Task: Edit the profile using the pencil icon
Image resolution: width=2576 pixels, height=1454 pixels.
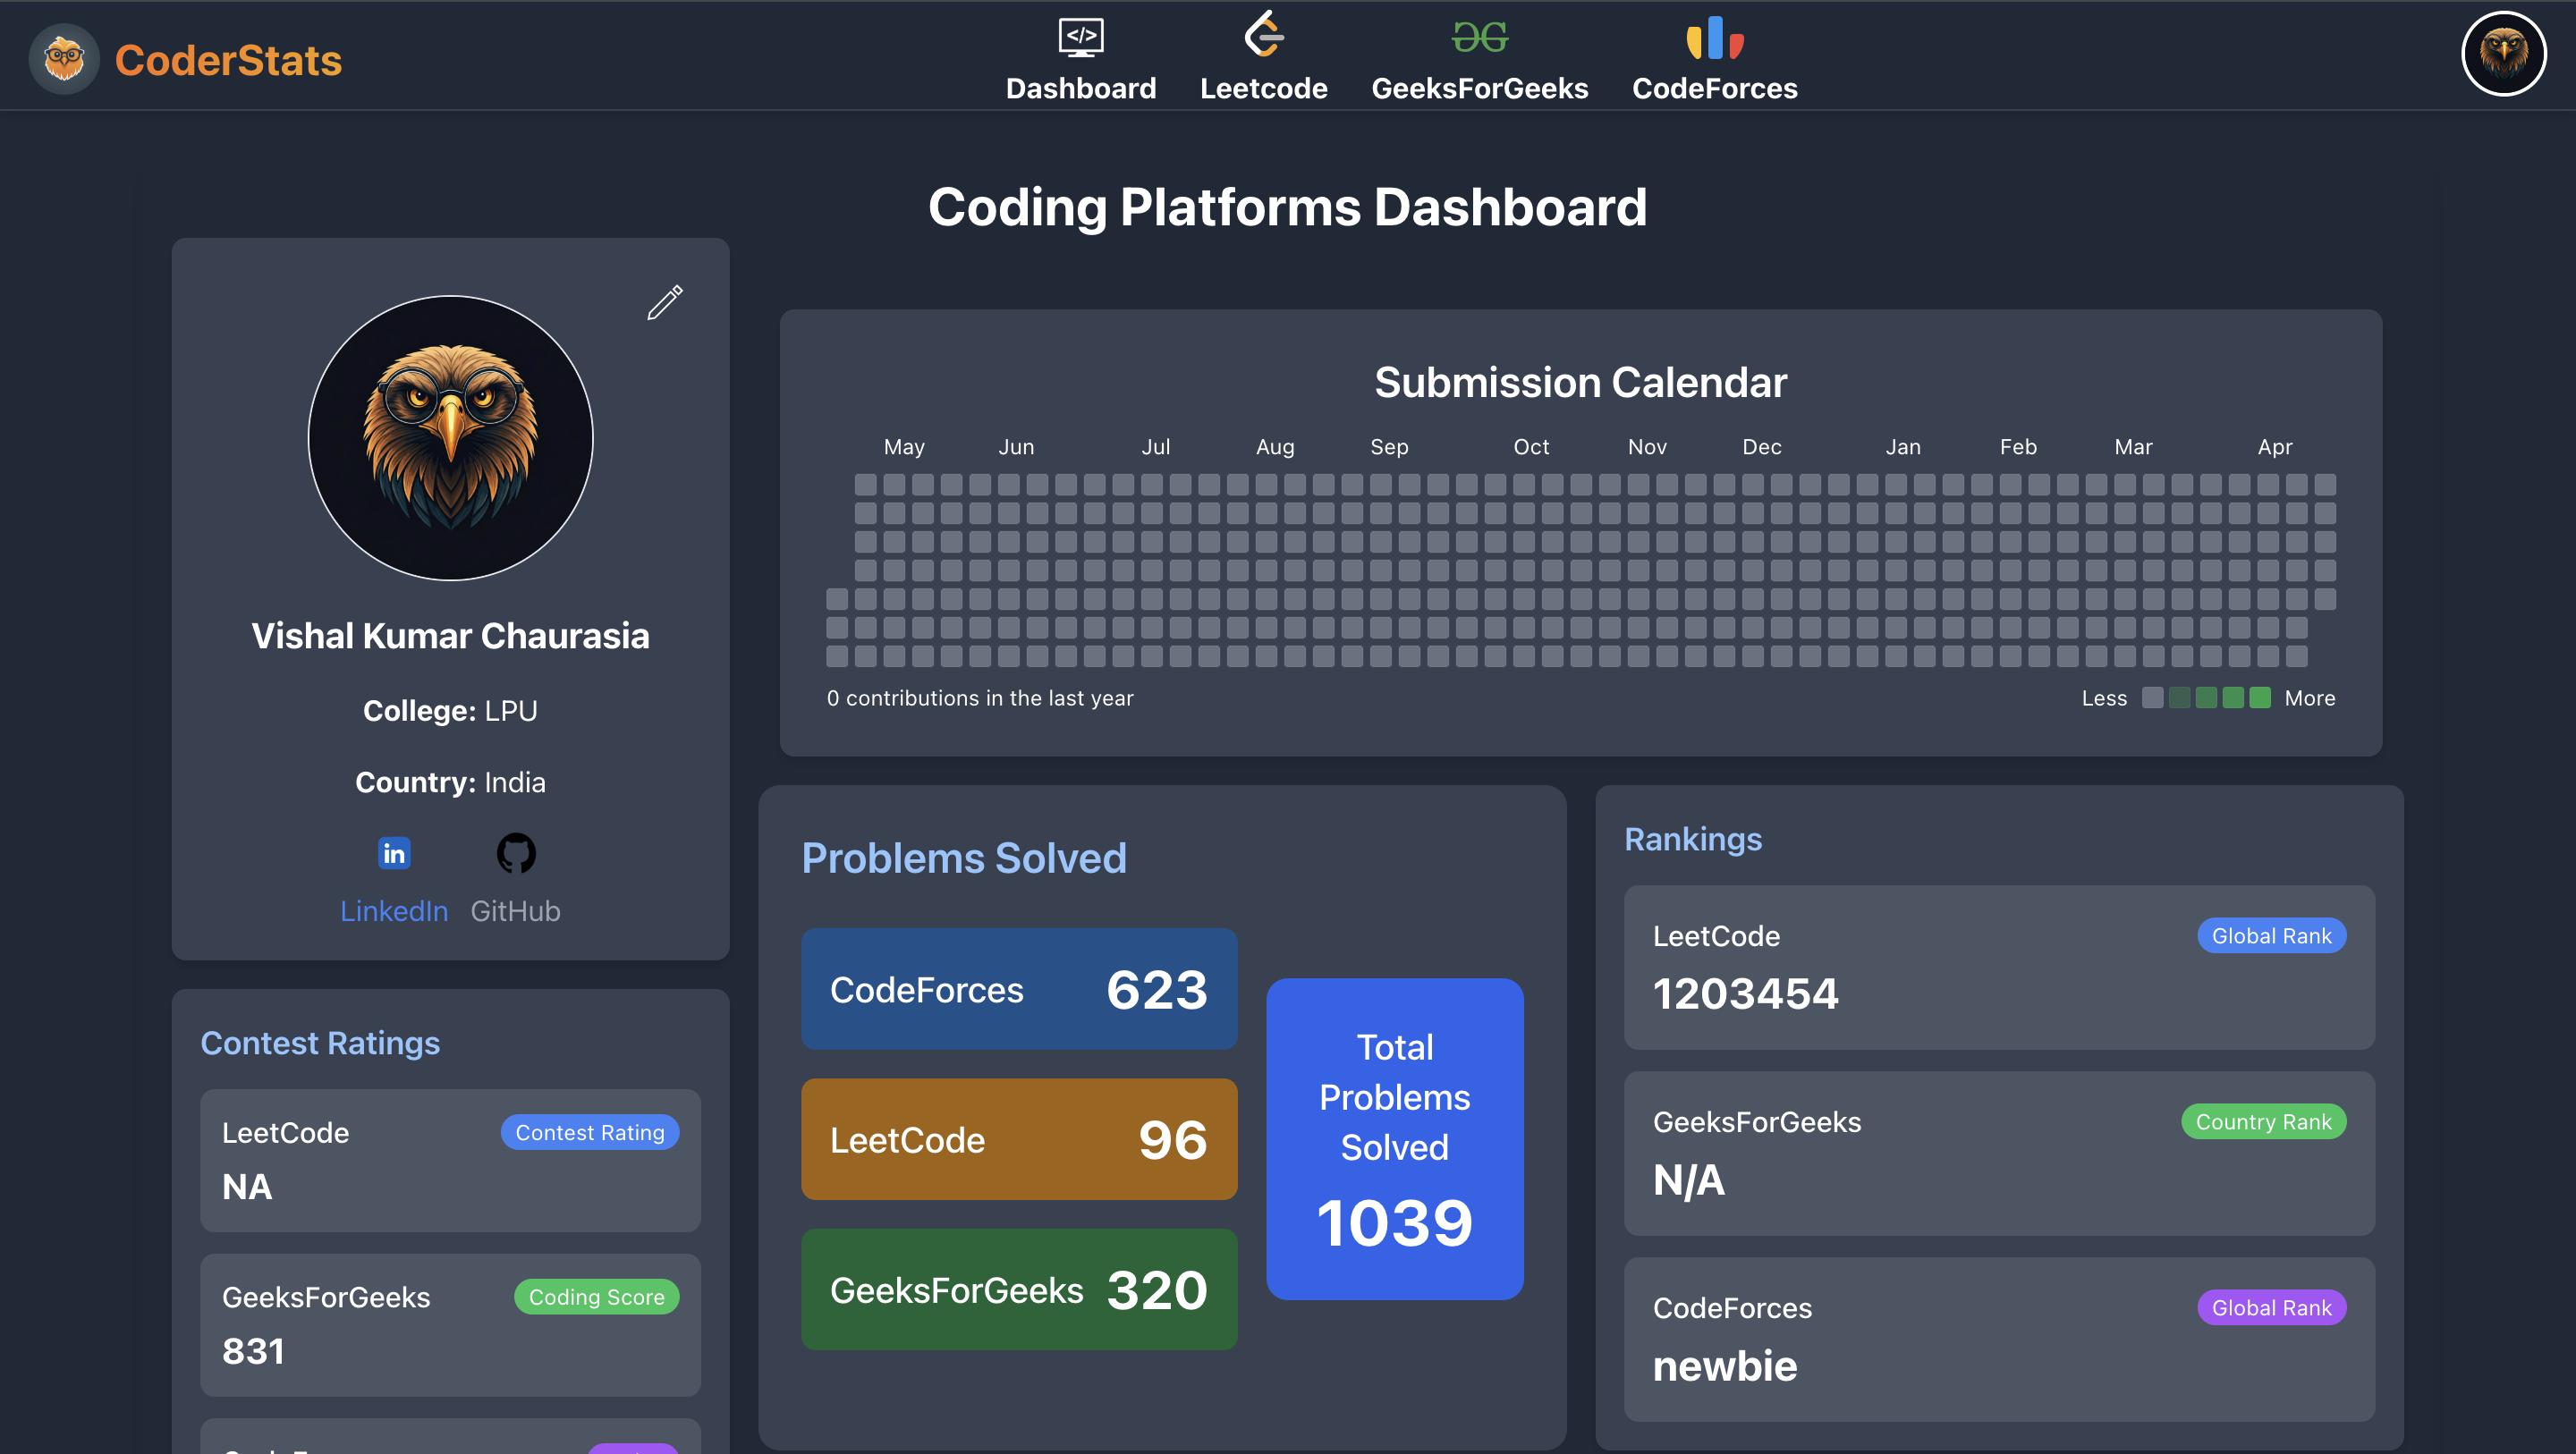Action: 665,302
